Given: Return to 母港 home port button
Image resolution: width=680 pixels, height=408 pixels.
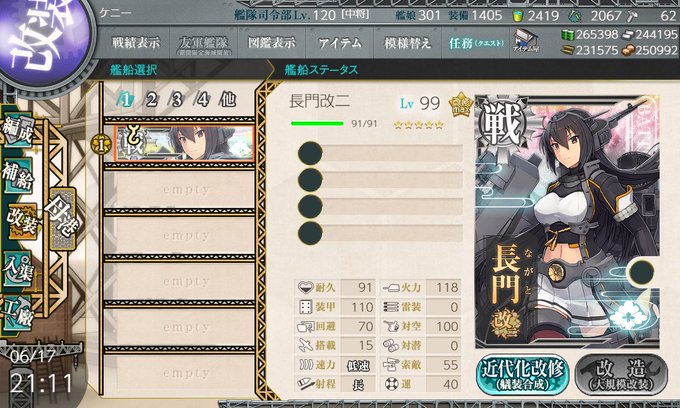Looking at the screenshot, I should coord(62,218).
